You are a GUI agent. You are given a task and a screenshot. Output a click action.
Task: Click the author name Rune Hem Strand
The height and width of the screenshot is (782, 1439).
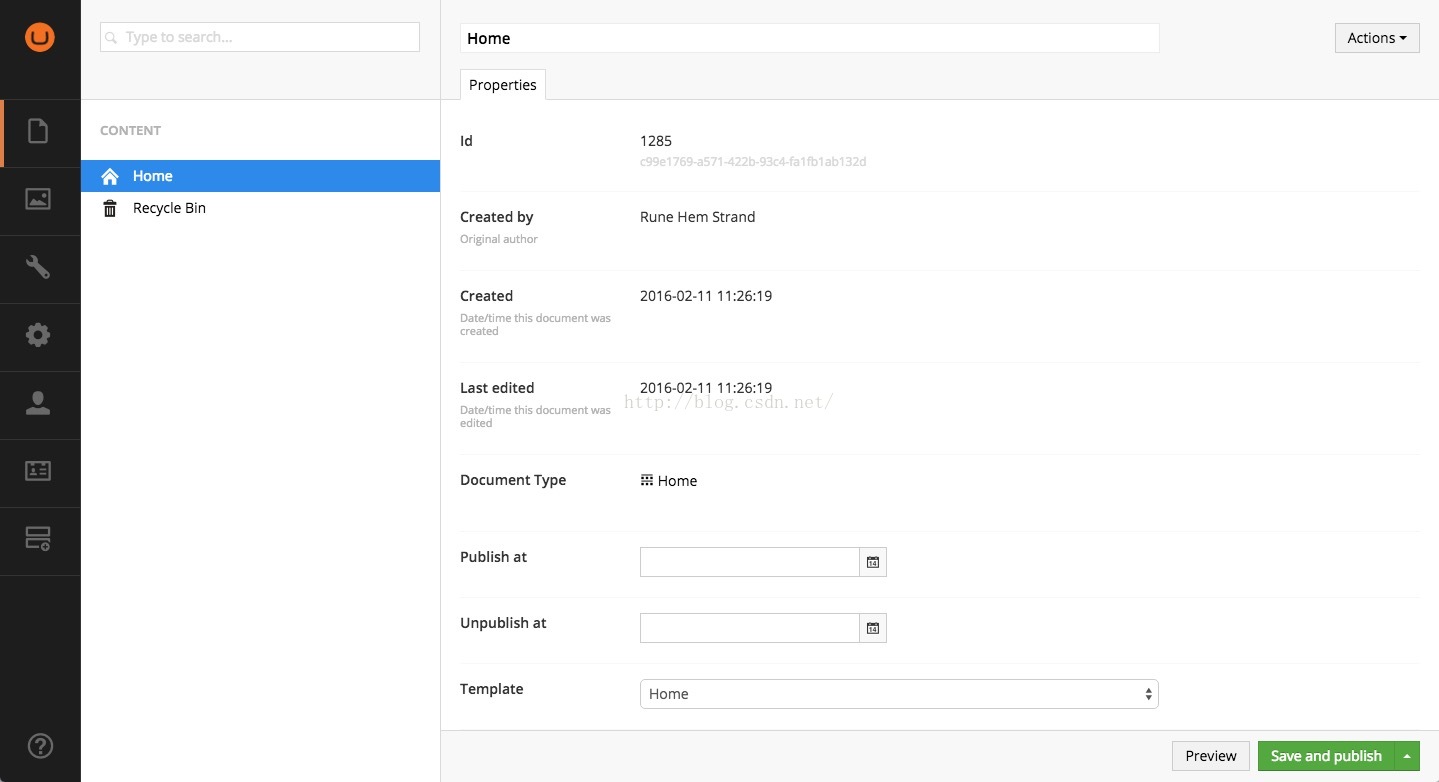coord(698,217)
